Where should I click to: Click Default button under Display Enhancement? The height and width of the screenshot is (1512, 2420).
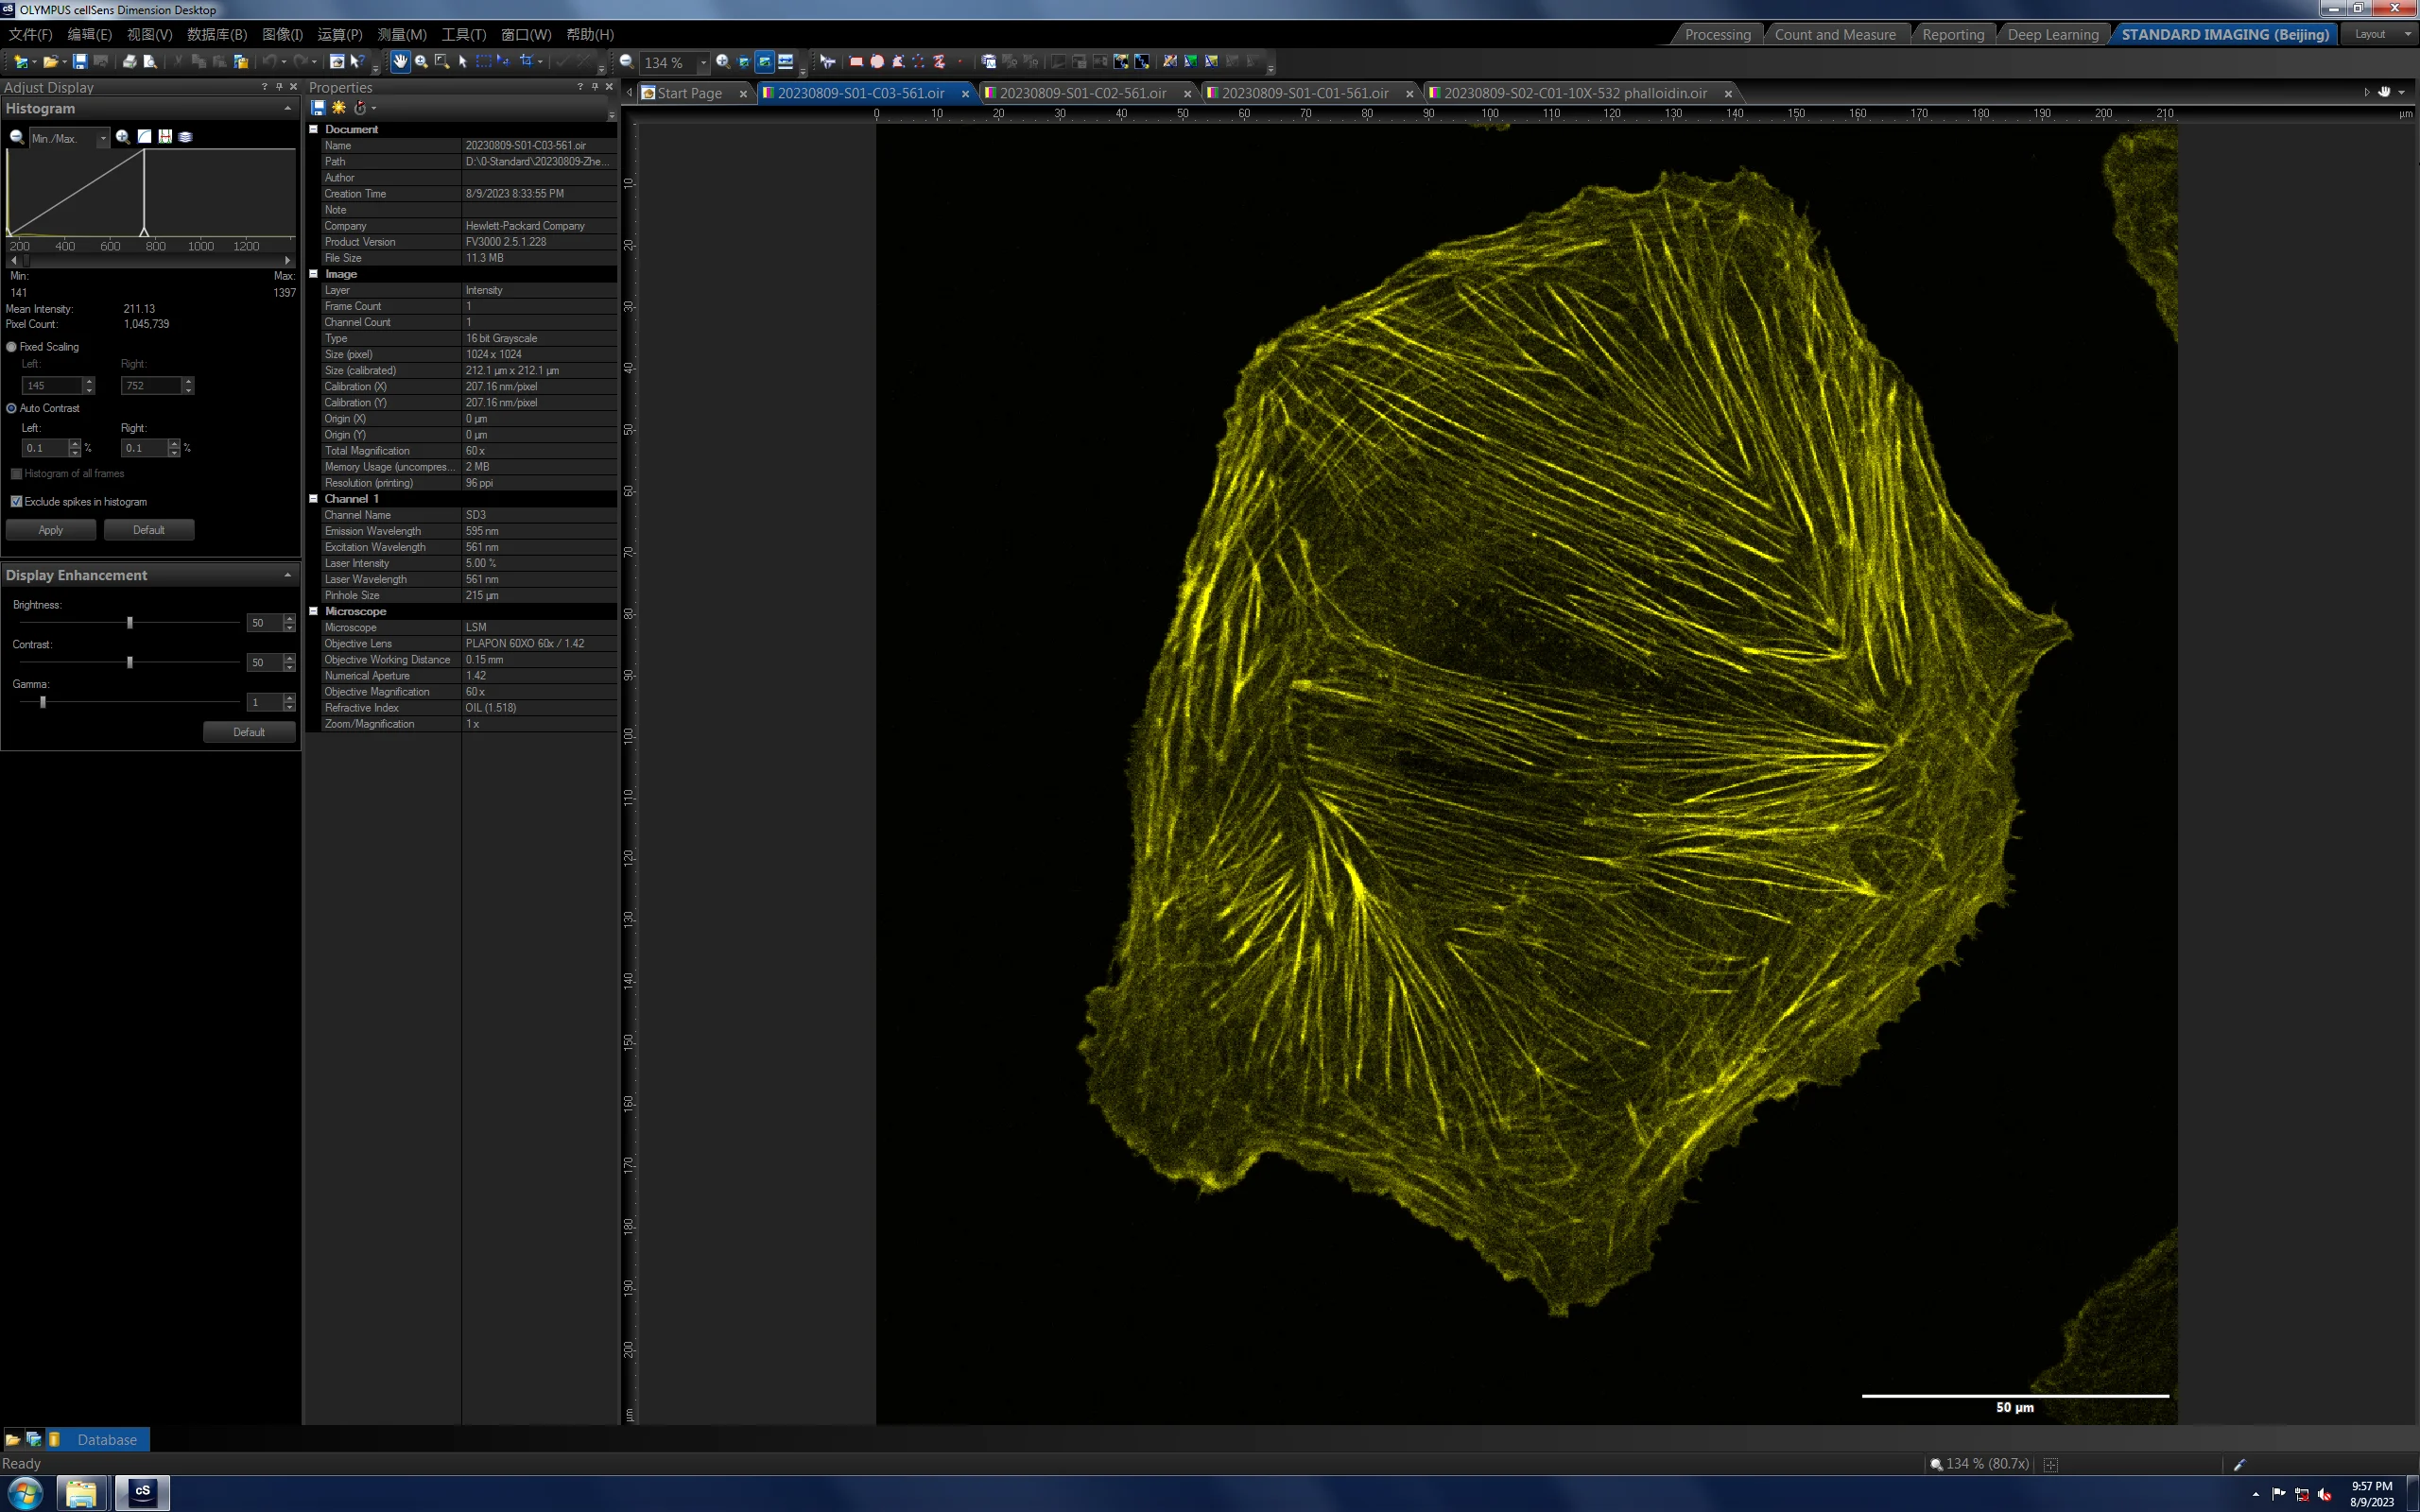249,732
